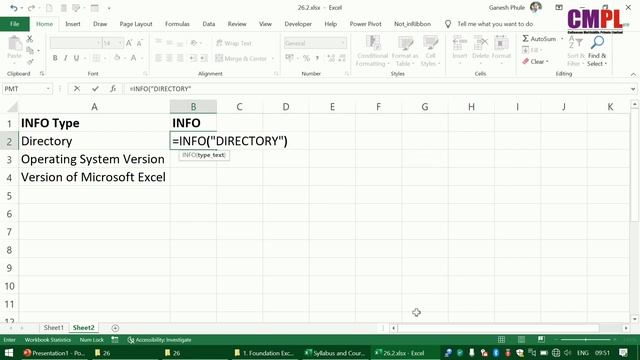Switch to Sheet1 tab
The image size is (640, 360).
[53, 328]
